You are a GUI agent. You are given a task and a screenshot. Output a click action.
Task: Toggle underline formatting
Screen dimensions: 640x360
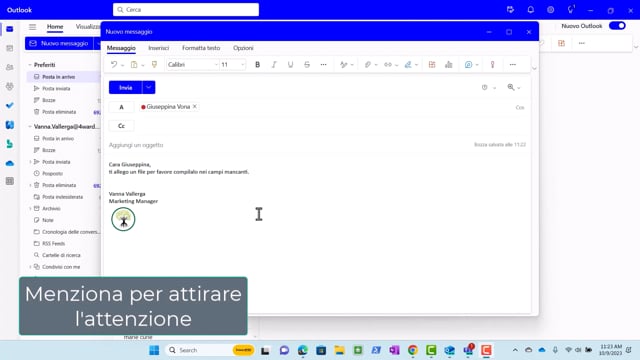coord(290,64)
